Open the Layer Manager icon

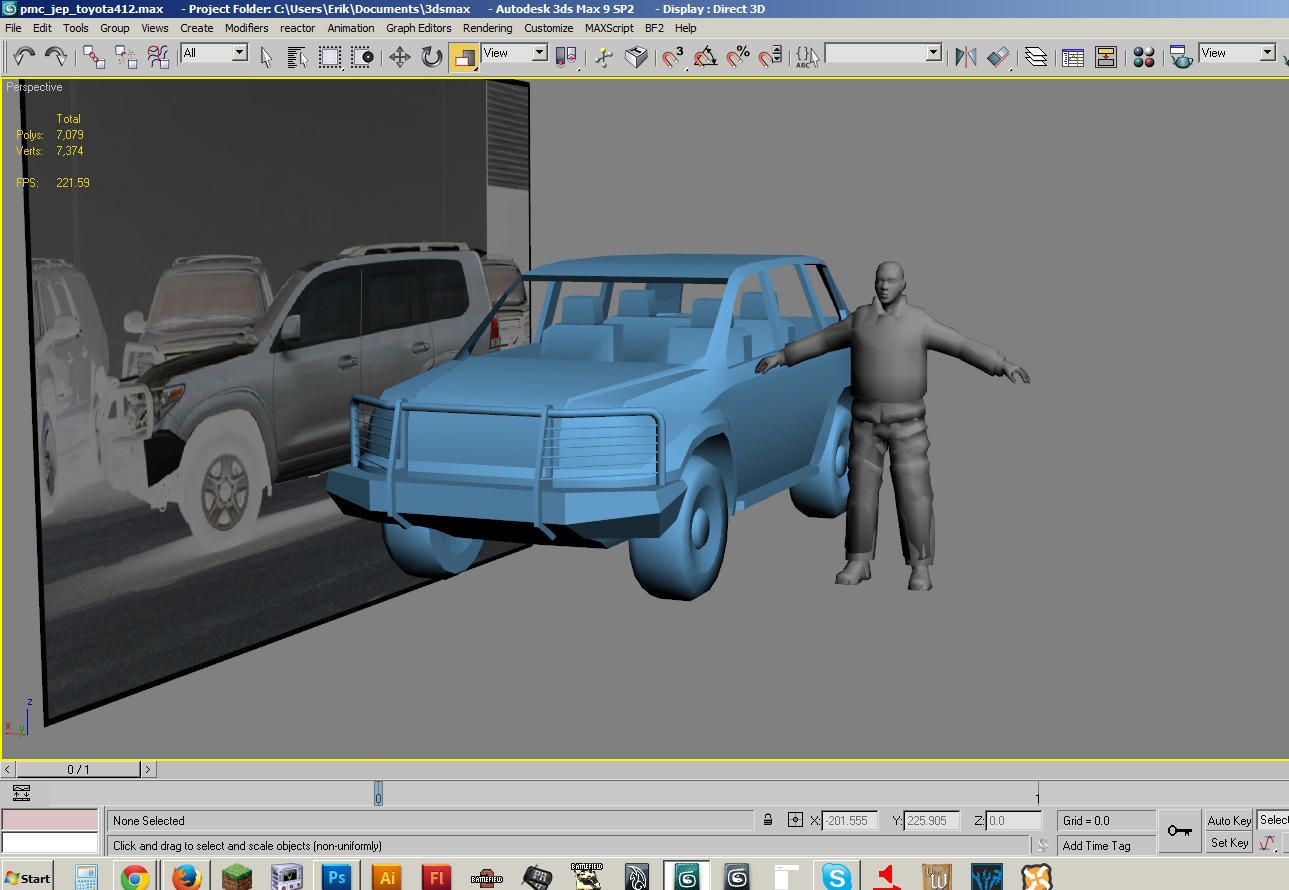(x=1036, y=57)
